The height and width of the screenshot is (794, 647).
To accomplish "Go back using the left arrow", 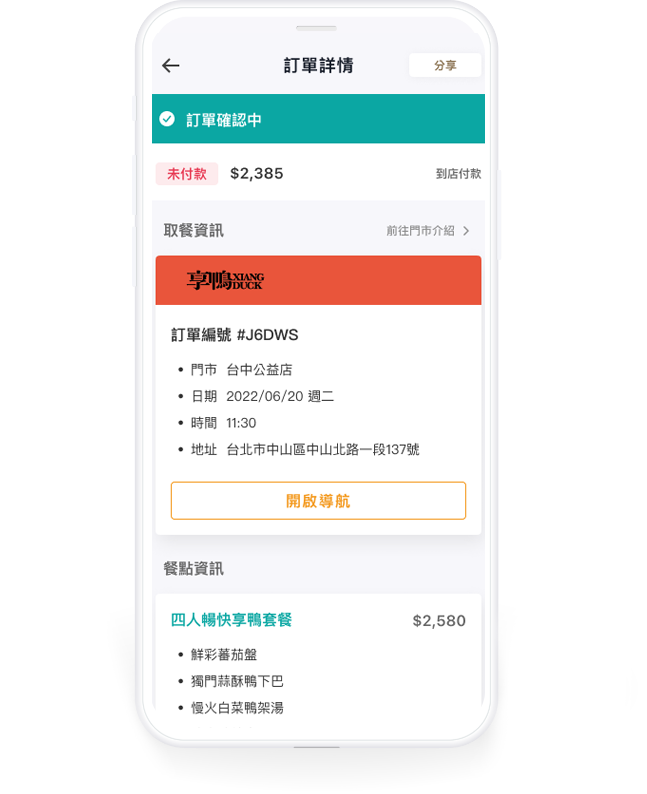I will [171, 65].
